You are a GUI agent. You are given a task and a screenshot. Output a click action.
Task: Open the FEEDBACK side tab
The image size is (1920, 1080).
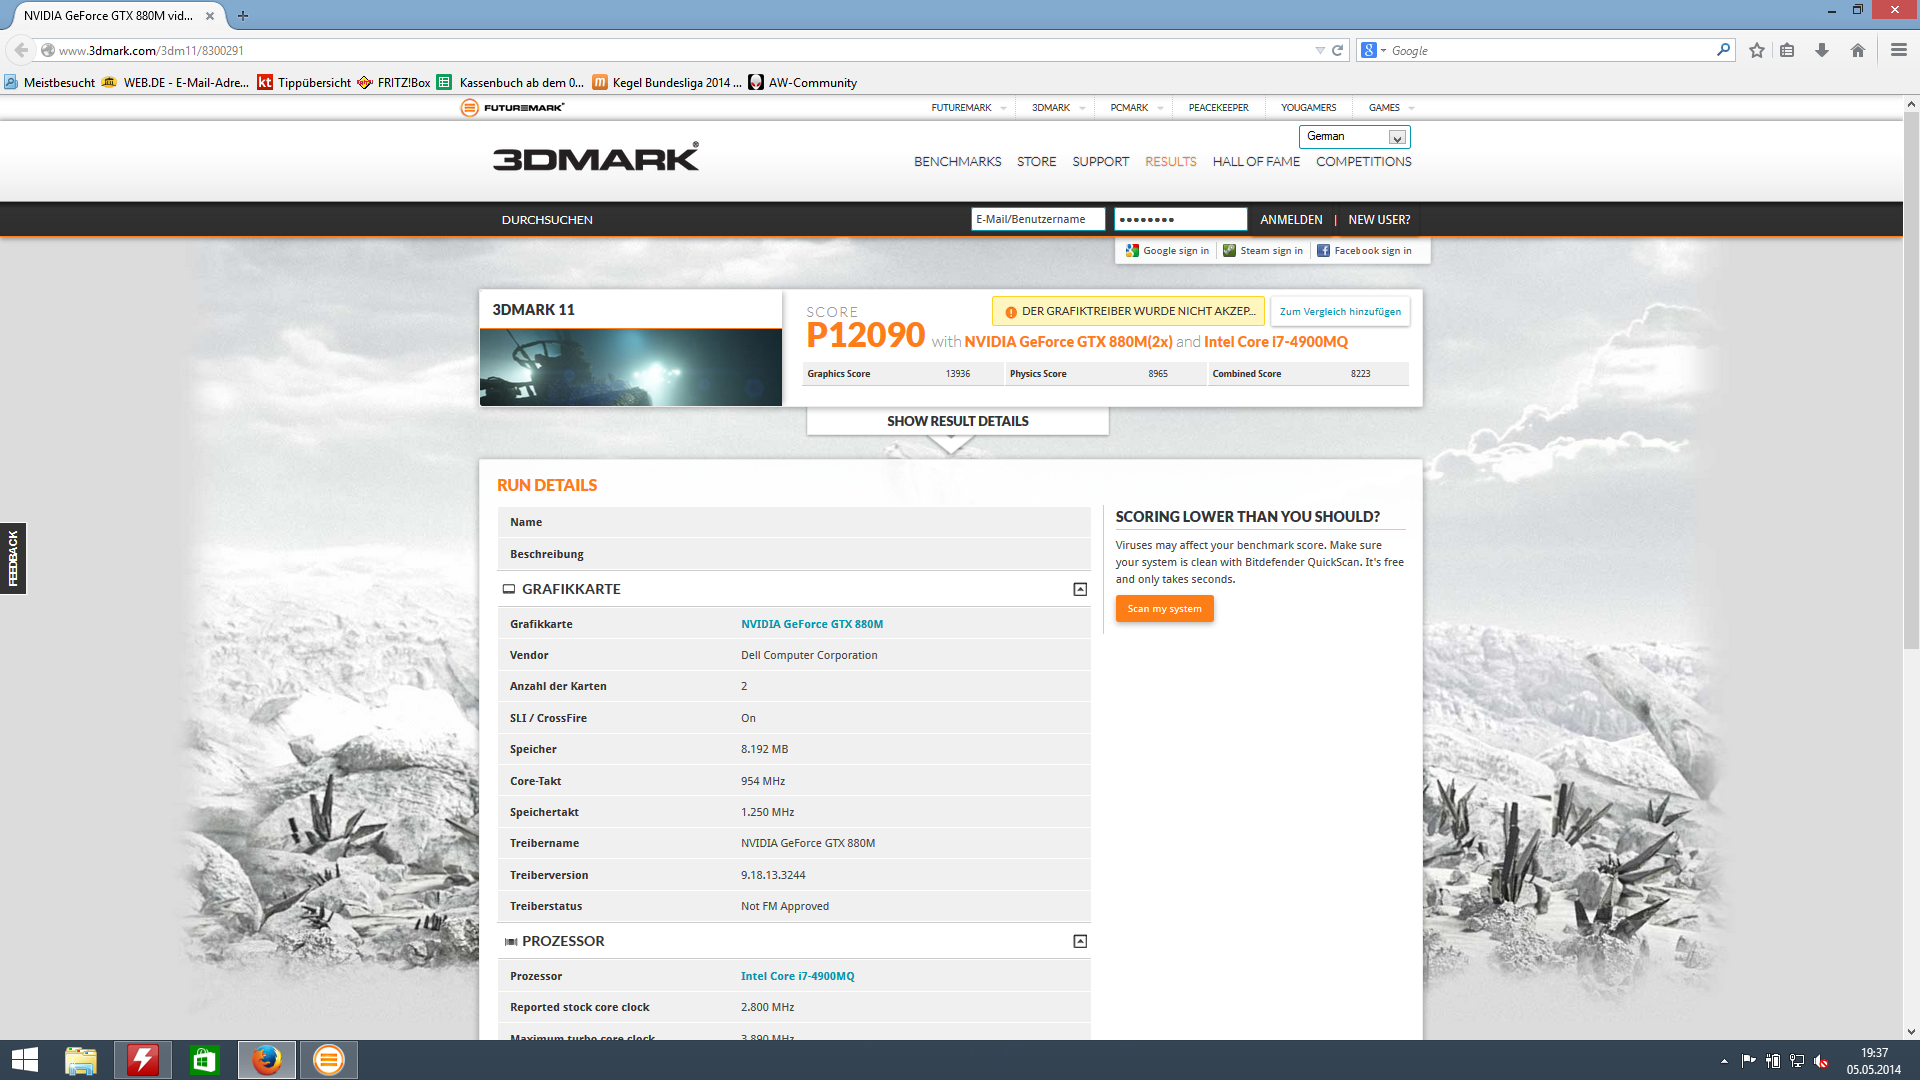pyautogui.click(x=13, y=559)
